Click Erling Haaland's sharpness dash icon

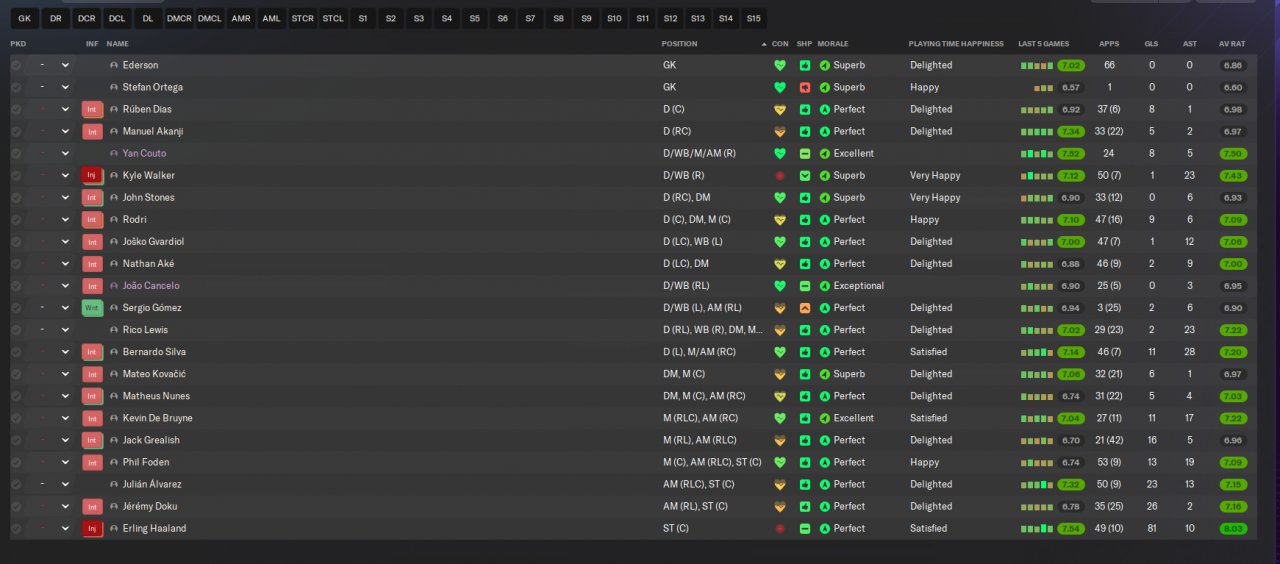point(805,528)
